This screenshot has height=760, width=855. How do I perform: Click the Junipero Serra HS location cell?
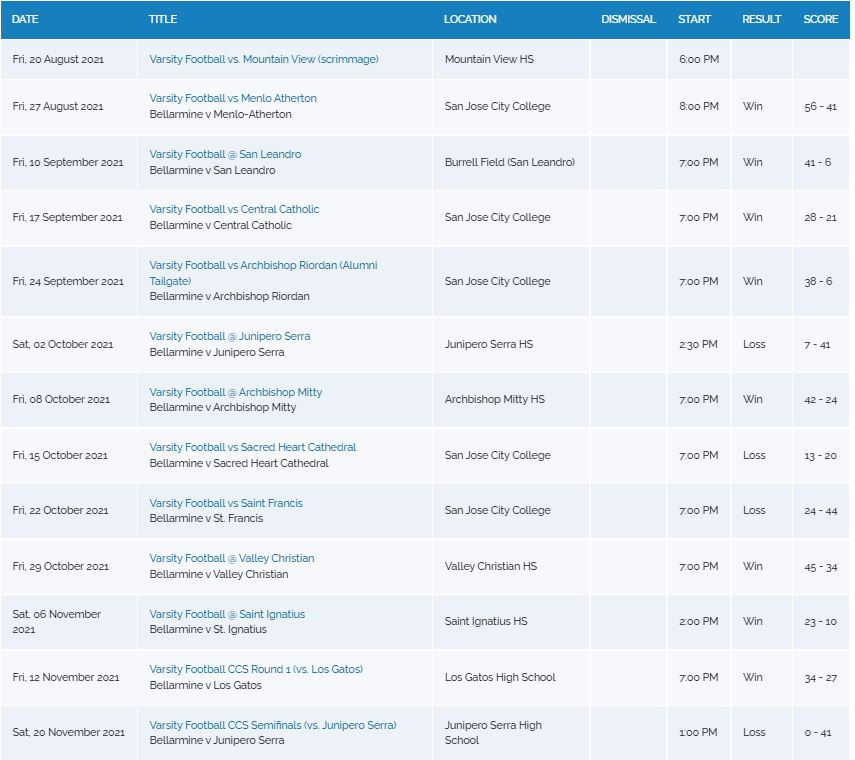pyautogui.click(x=489, y=344)
